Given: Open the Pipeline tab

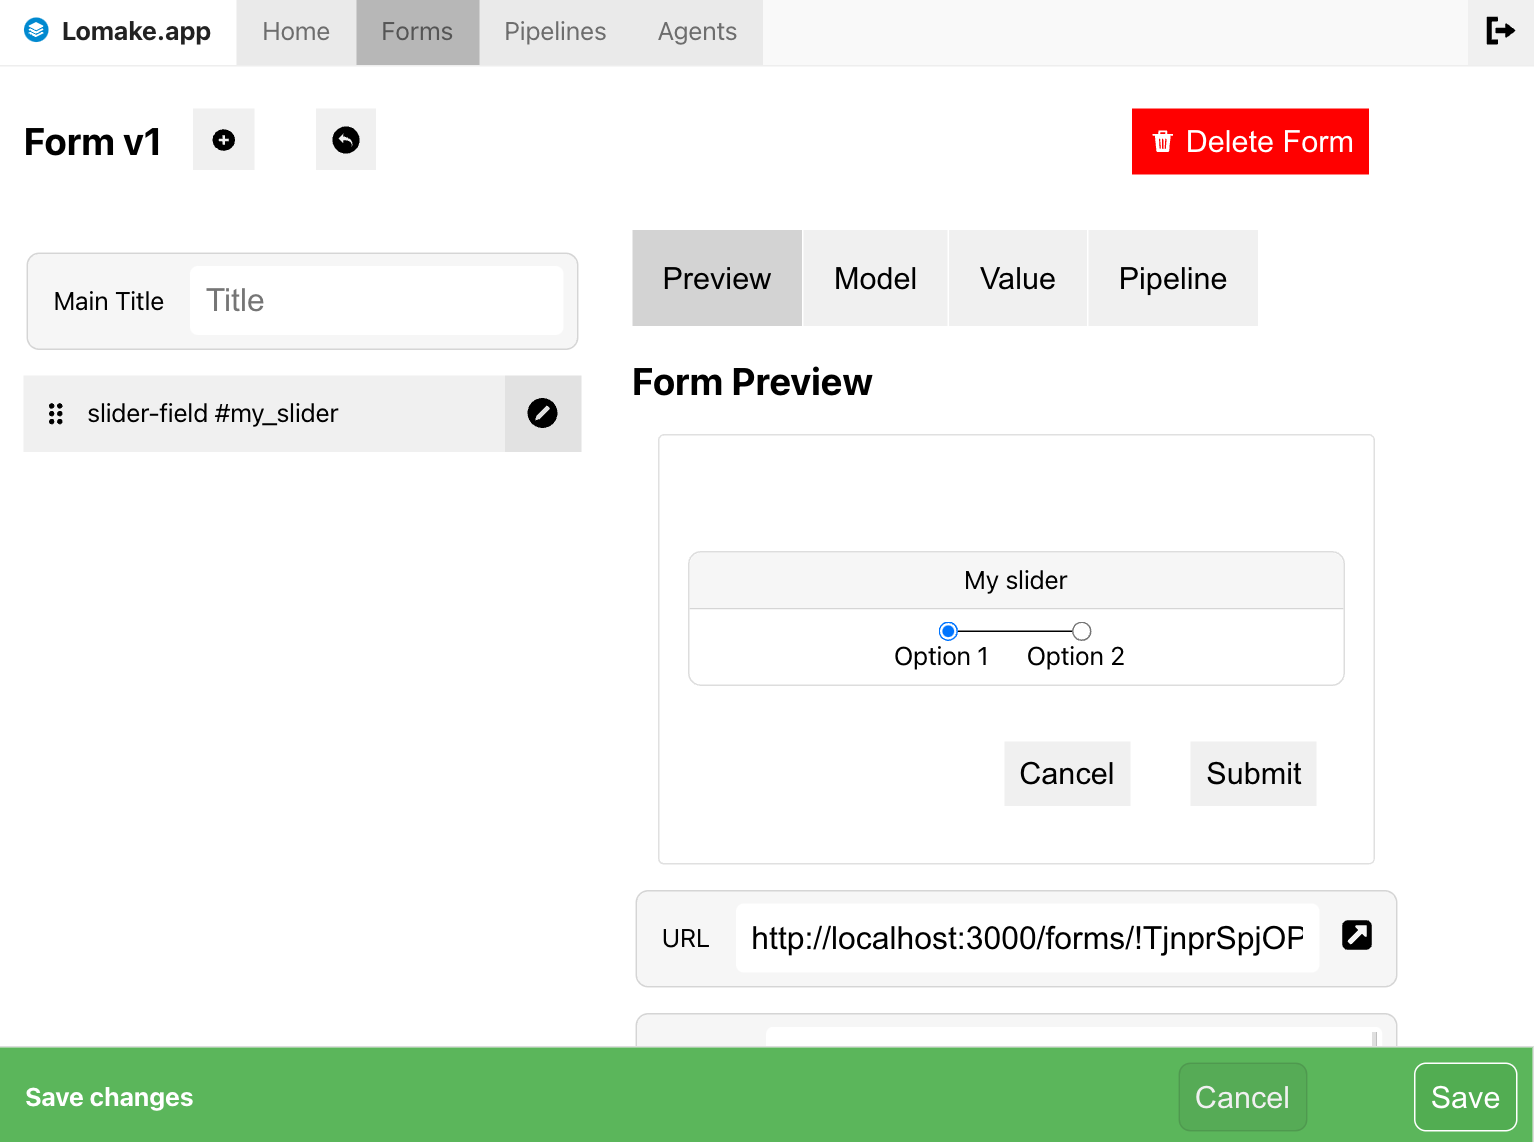Looking at the screenshot, I should (x=1172, y=278).
